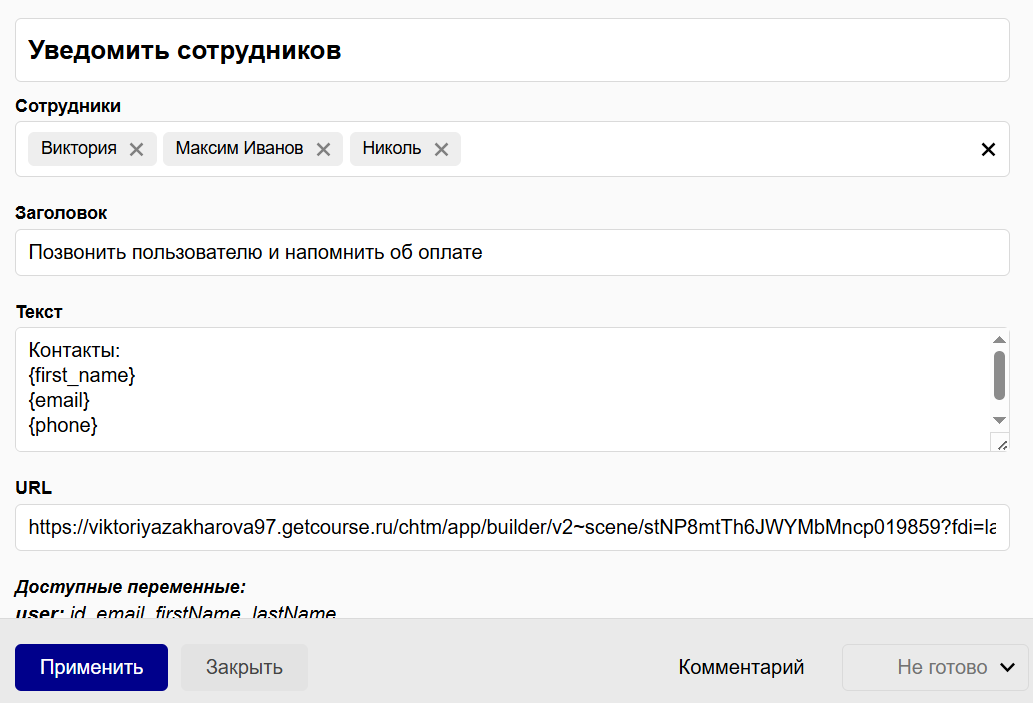
Task: Click the Текст field label
Action: point(39,312)
